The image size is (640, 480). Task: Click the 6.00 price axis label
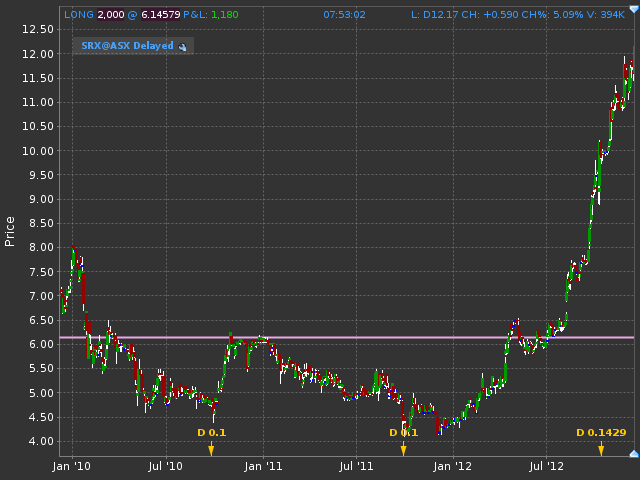coord(42,344)
